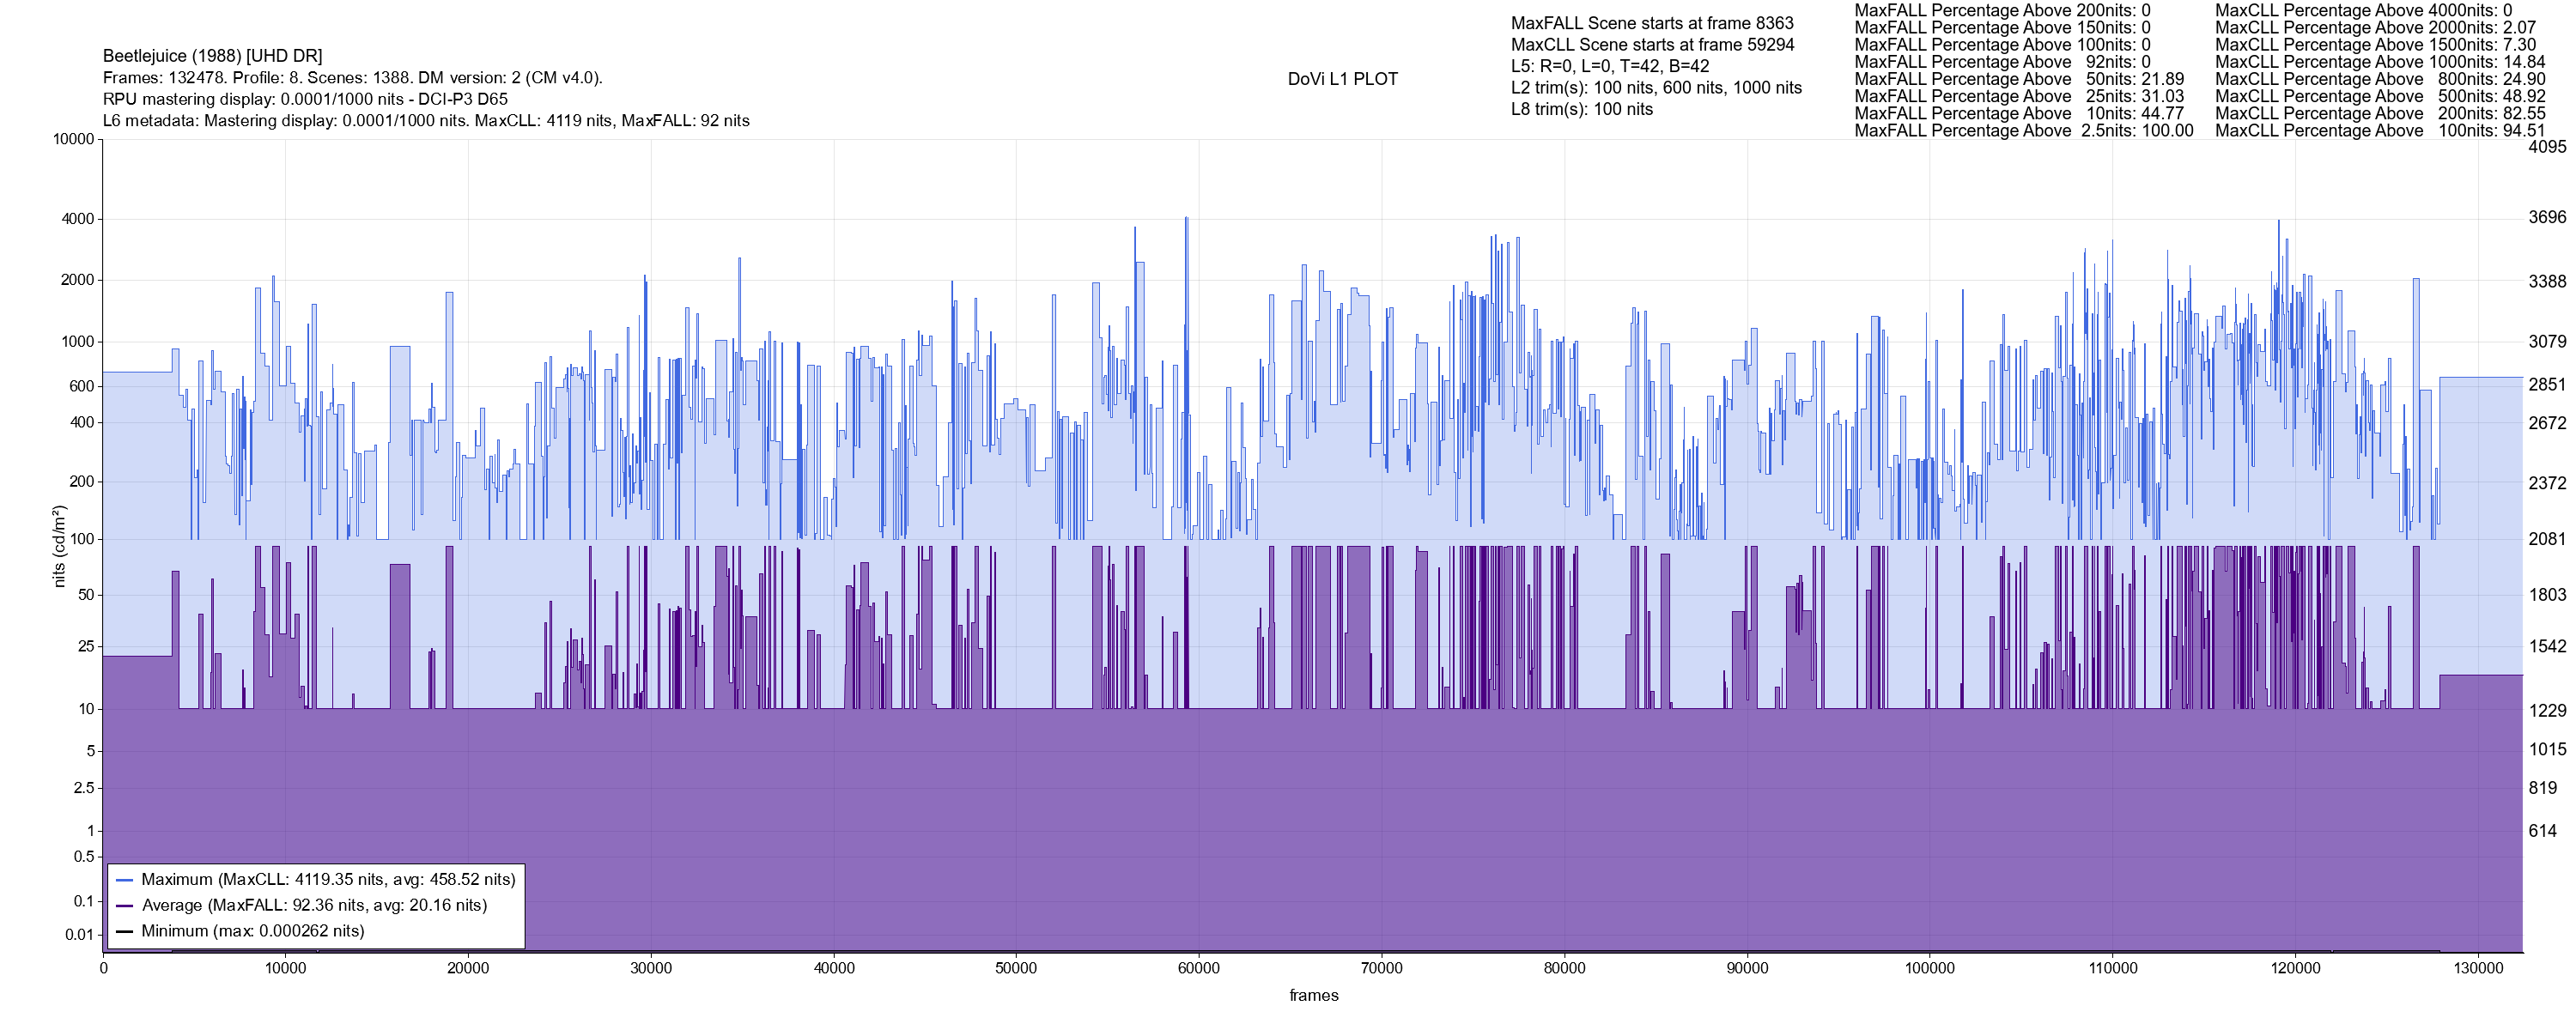Click the purple Average legend line swatch

tap(125, 906)
